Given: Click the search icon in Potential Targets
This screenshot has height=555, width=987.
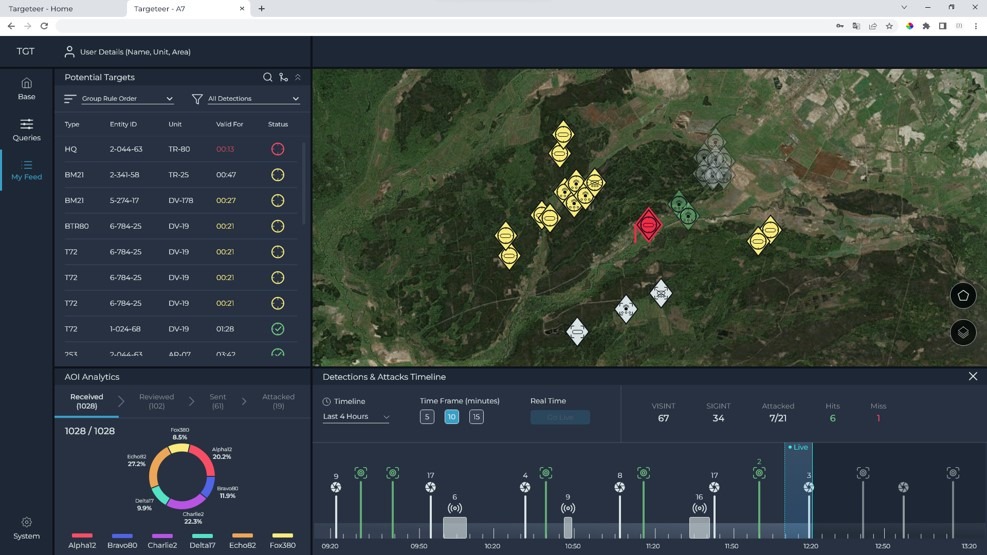Looking at the screenshot, I should (x=267, y=77).
